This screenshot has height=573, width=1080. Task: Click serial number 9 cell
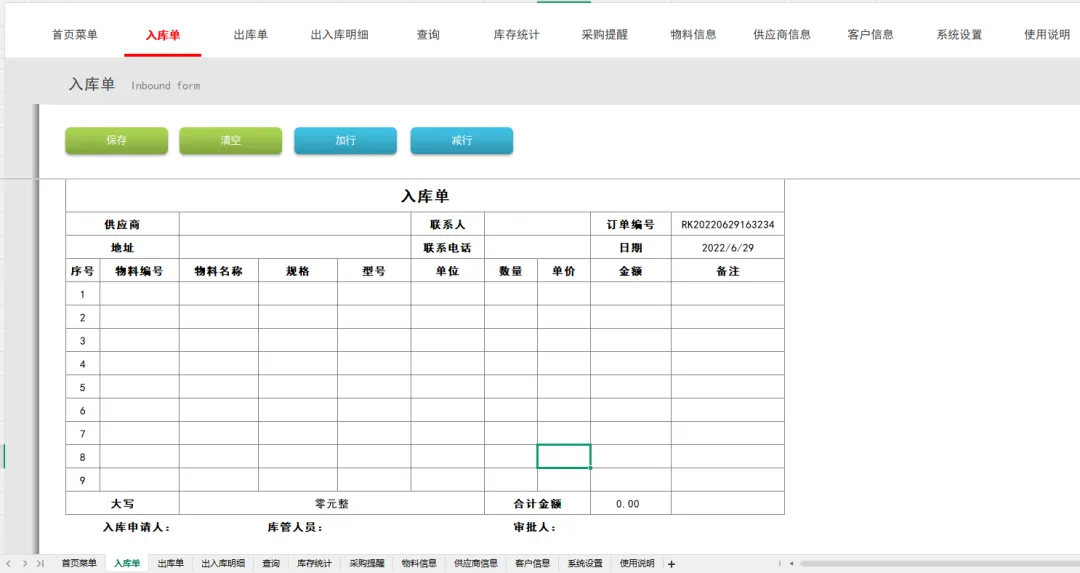tap(83, 480)
